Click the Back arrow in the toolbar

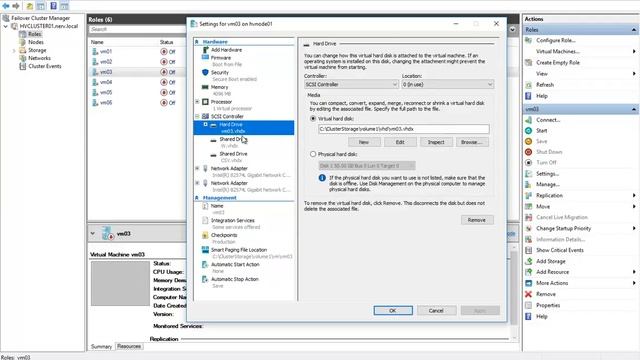click(x=6, y=6)
